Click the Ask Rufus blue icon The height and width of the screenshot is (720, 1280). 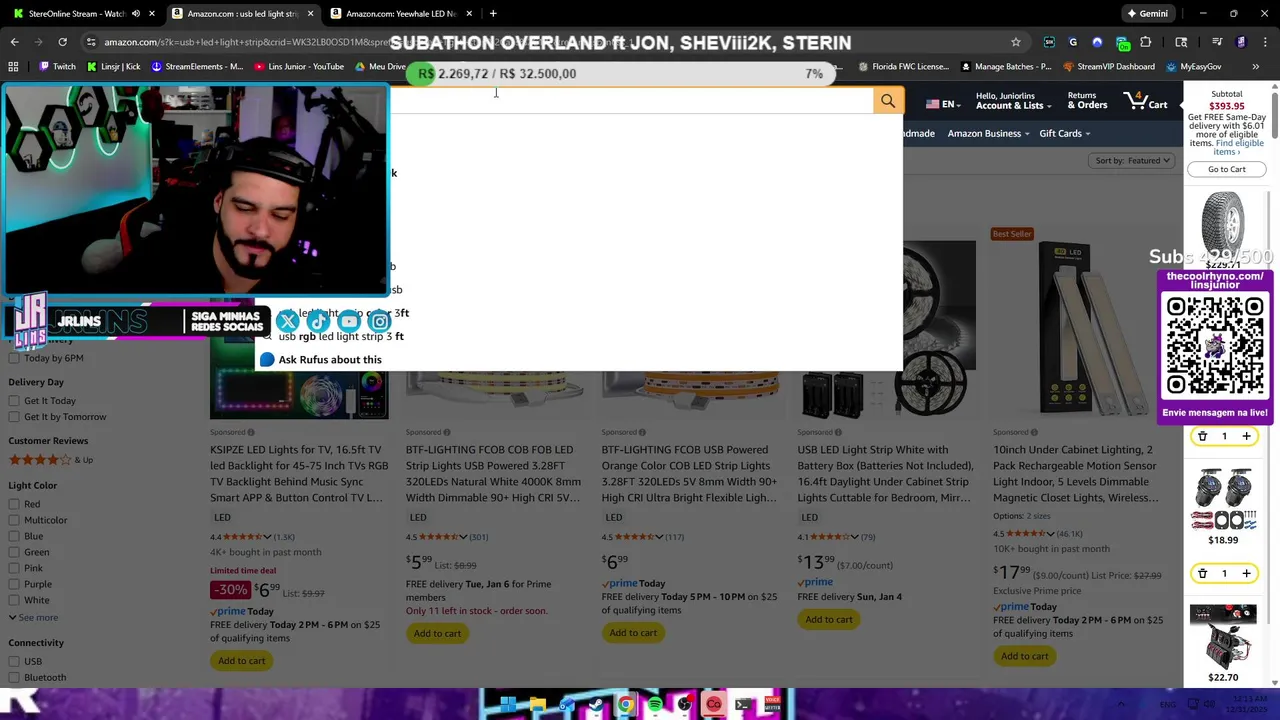(267, 360)
